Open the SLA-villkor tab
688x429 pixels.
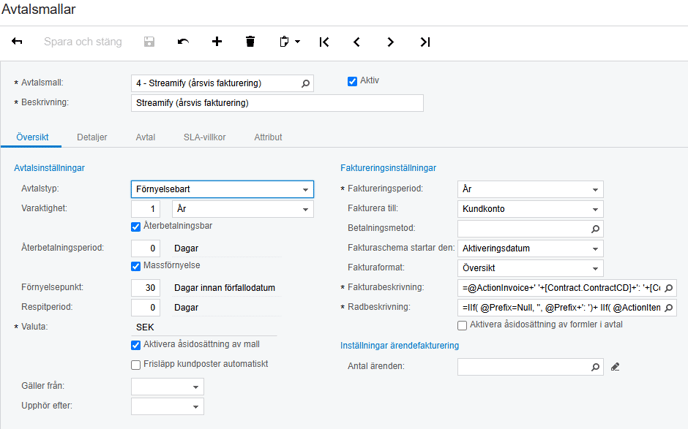[x=204, y=137]
